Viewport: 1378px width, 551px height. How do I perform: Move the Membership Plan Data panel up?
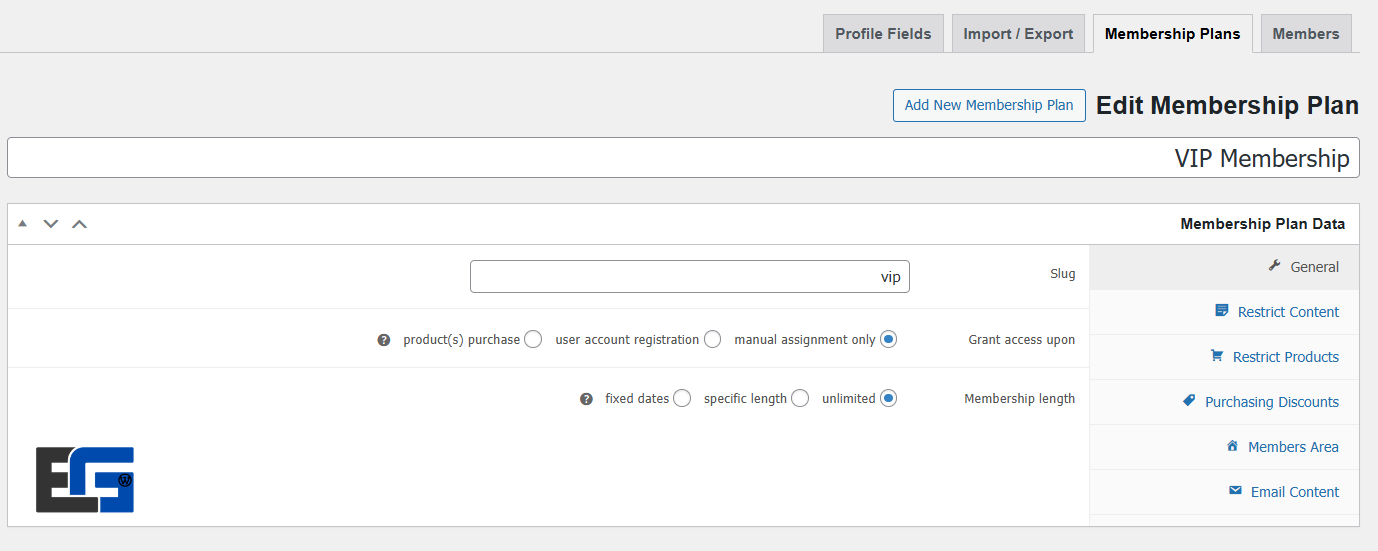pos(79,224)
